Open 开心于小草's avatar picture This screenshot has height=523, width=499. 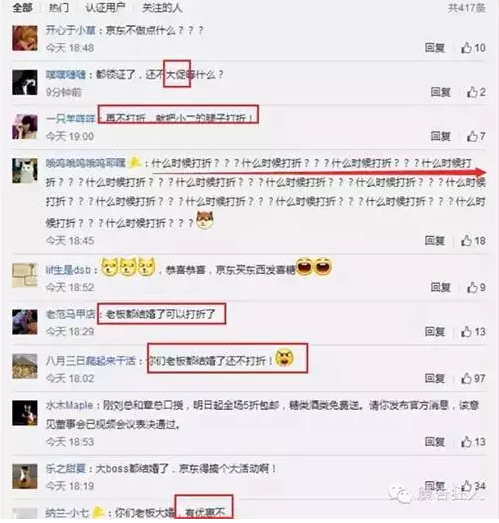25,38
